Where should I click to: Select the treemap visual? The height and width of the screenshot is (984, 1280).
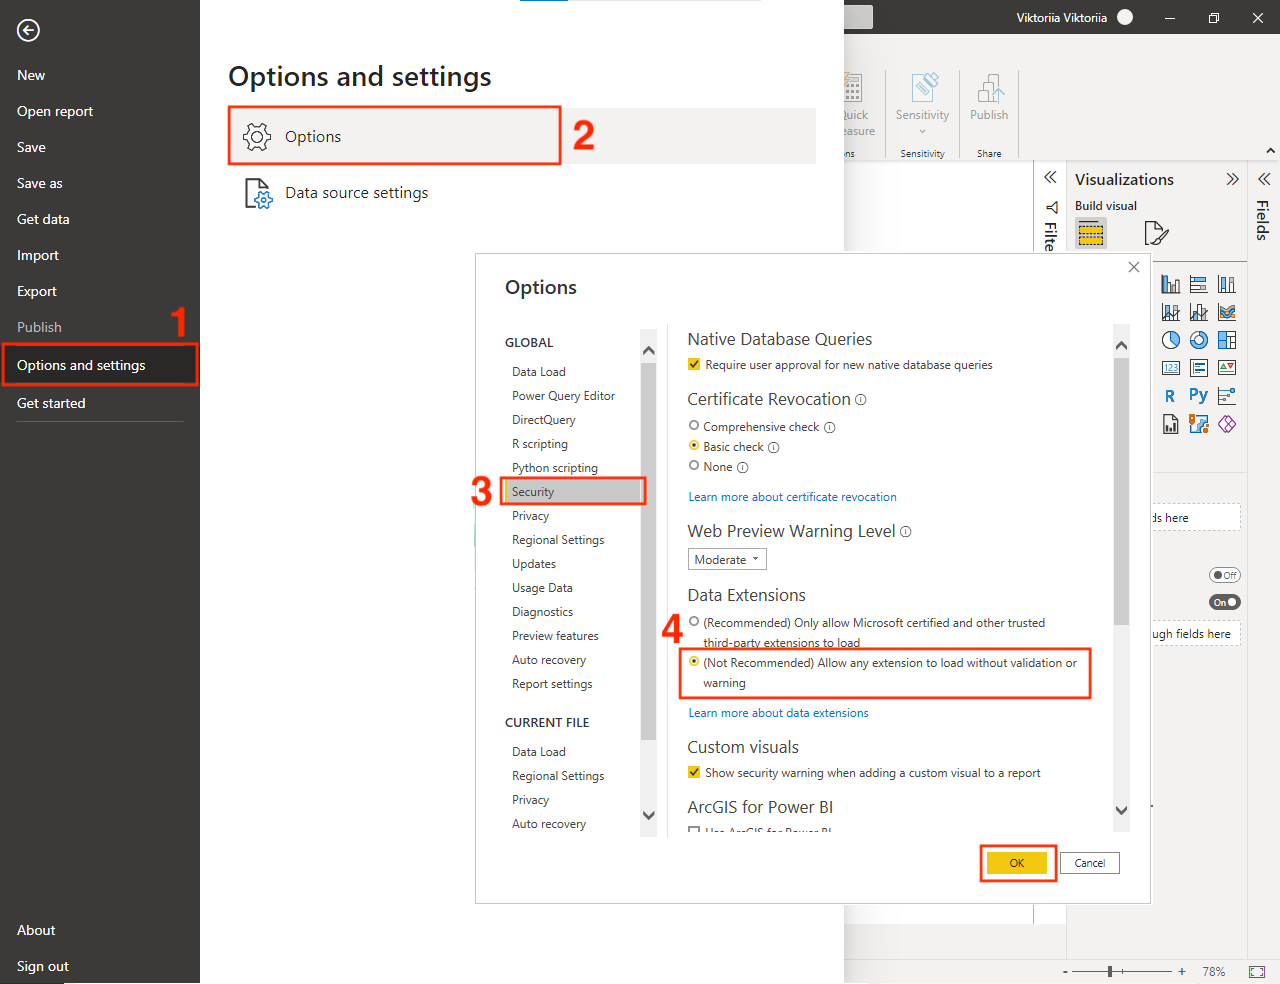coord(1227,340)
